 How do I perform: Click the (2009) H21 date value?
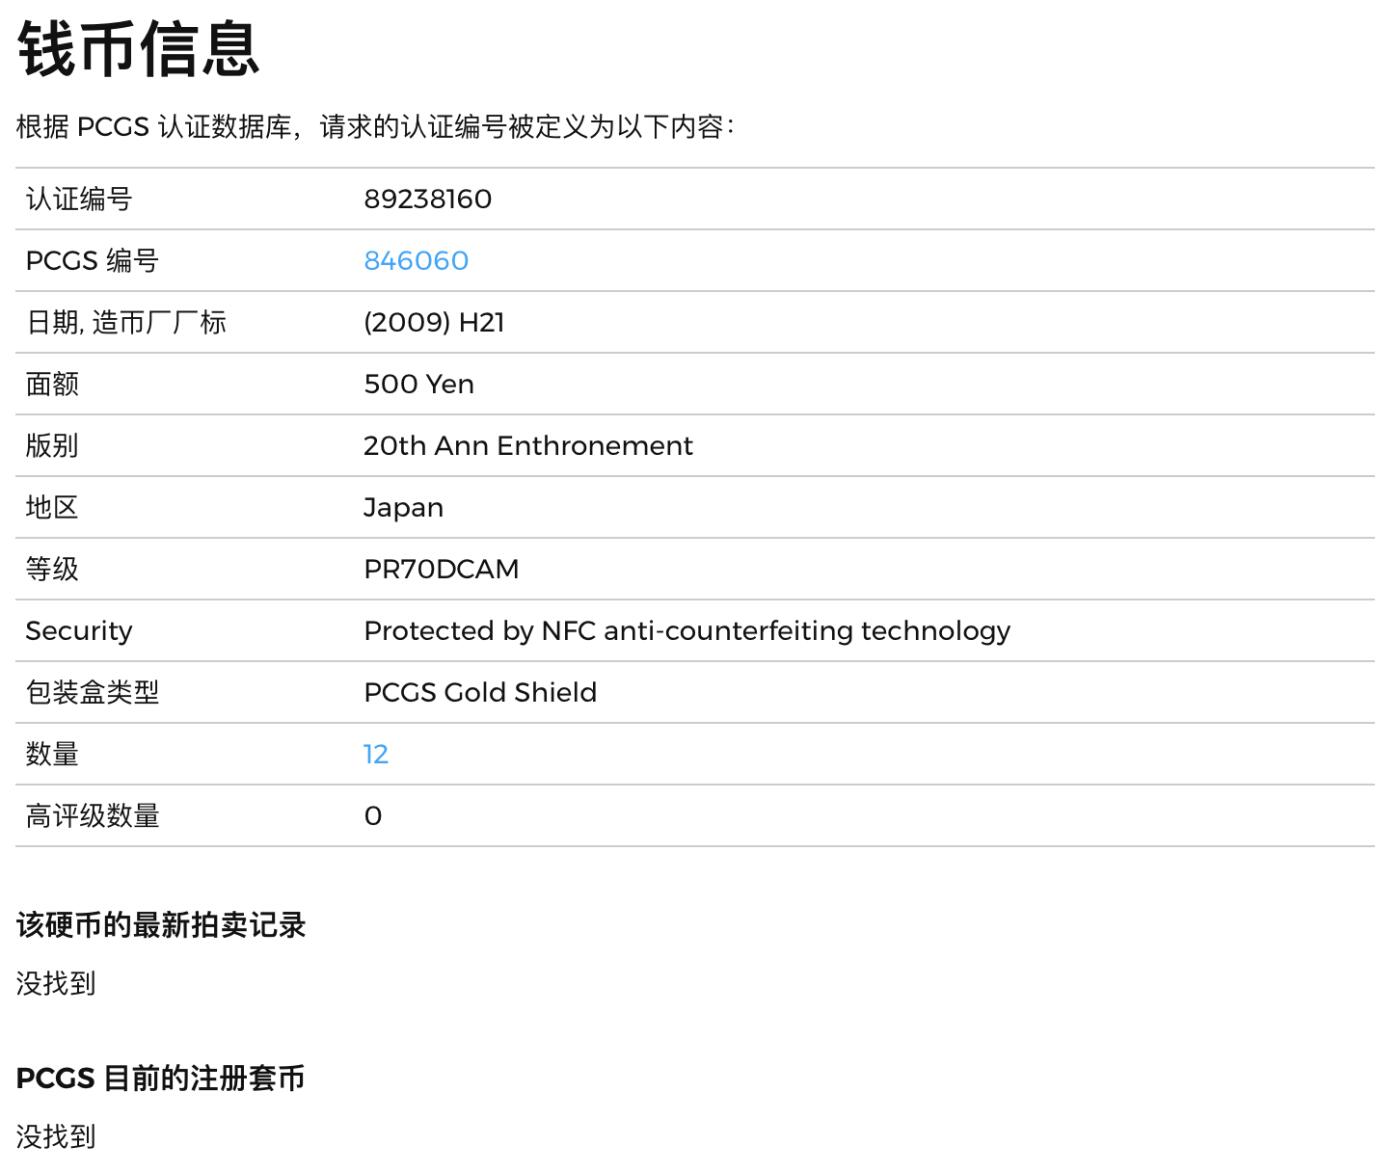point(434,322)
